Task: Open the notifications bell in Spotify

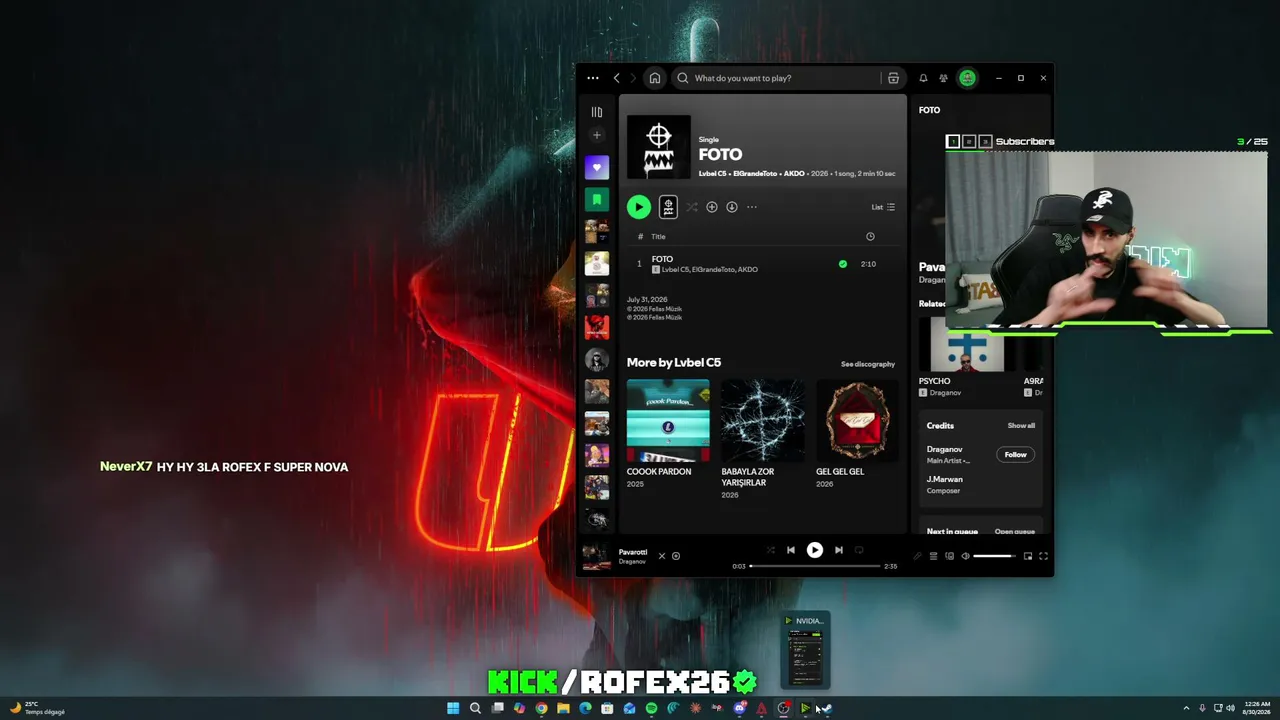Action: tap(923, 78)
